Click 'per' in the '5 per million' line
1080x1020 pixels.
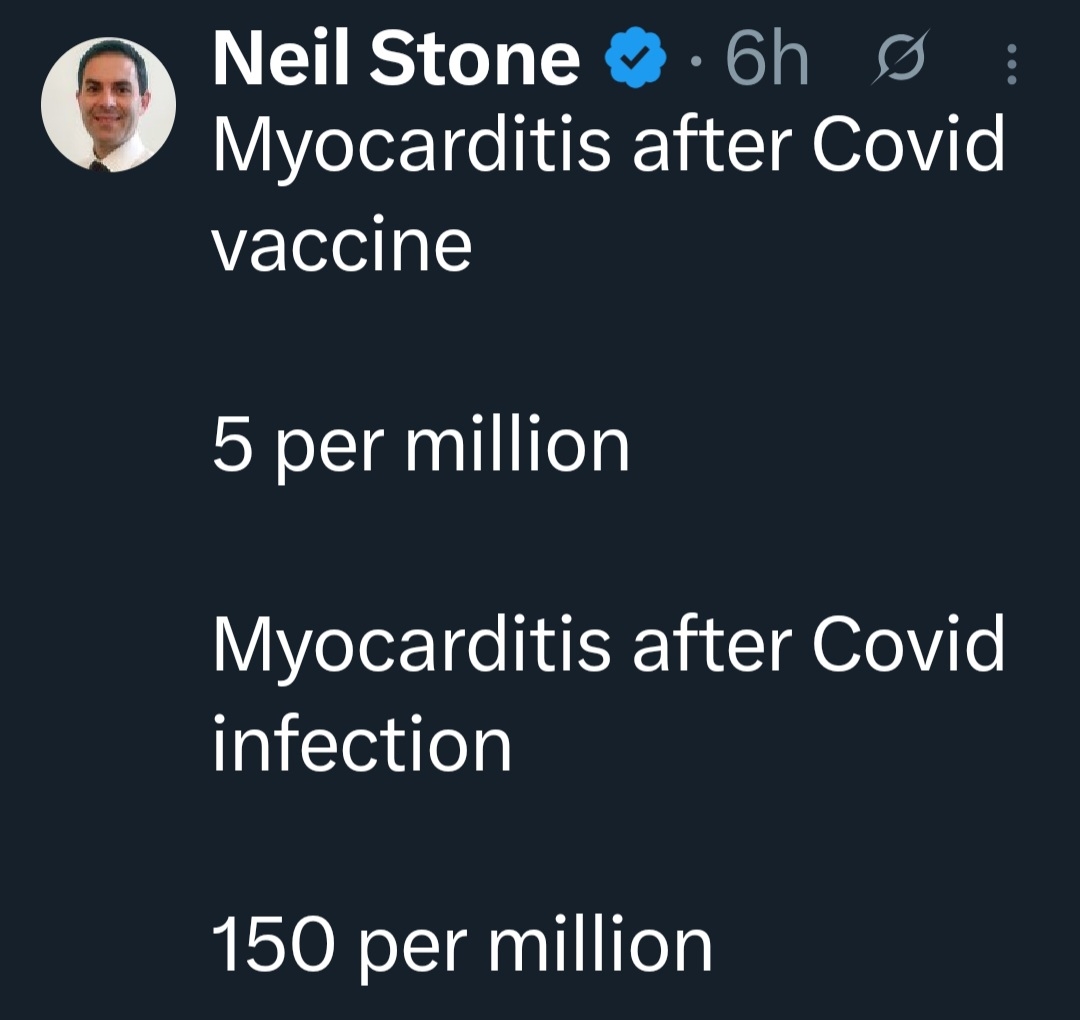coord(327,450)
